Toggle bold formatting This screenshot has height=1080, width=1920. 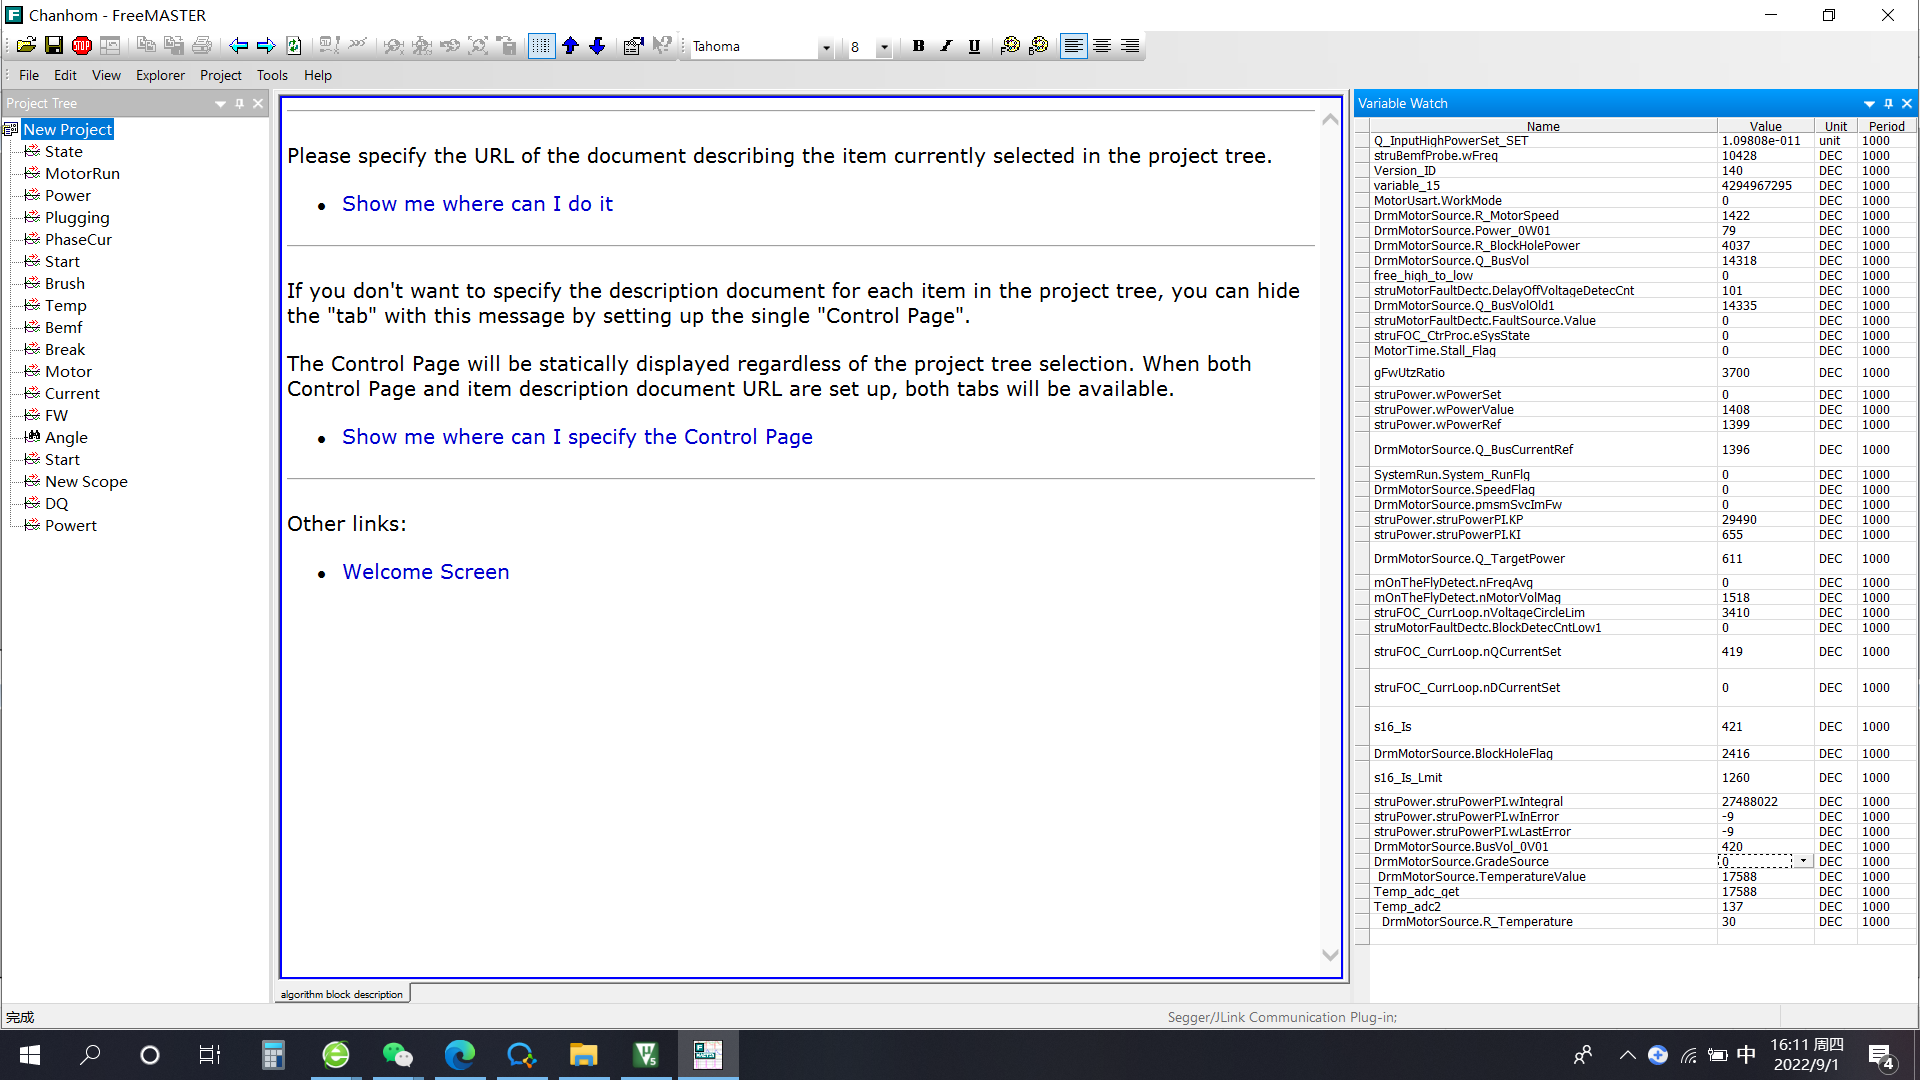(x=918, y=46)
